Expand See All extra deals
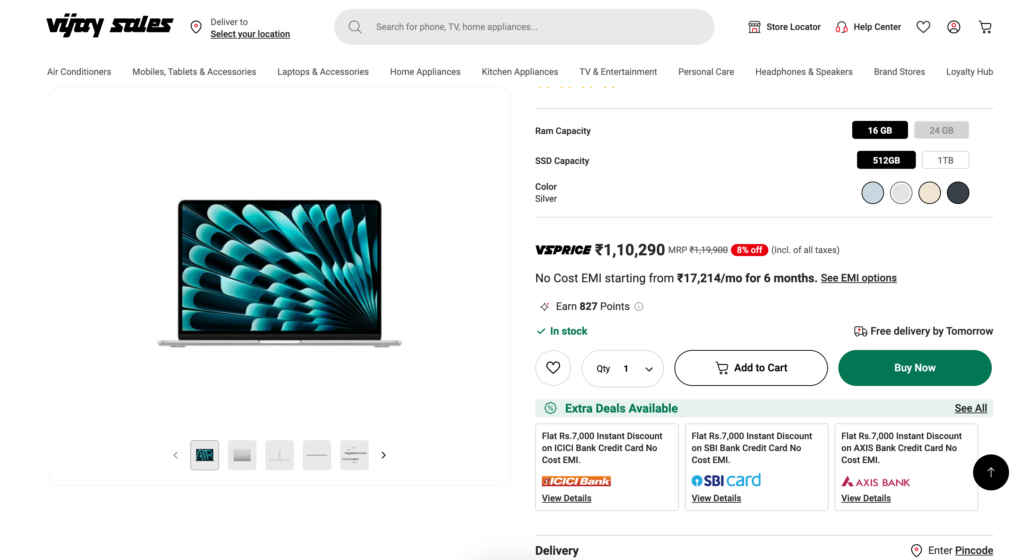Screen dimensions: 1024x560 tap(970, 408)
